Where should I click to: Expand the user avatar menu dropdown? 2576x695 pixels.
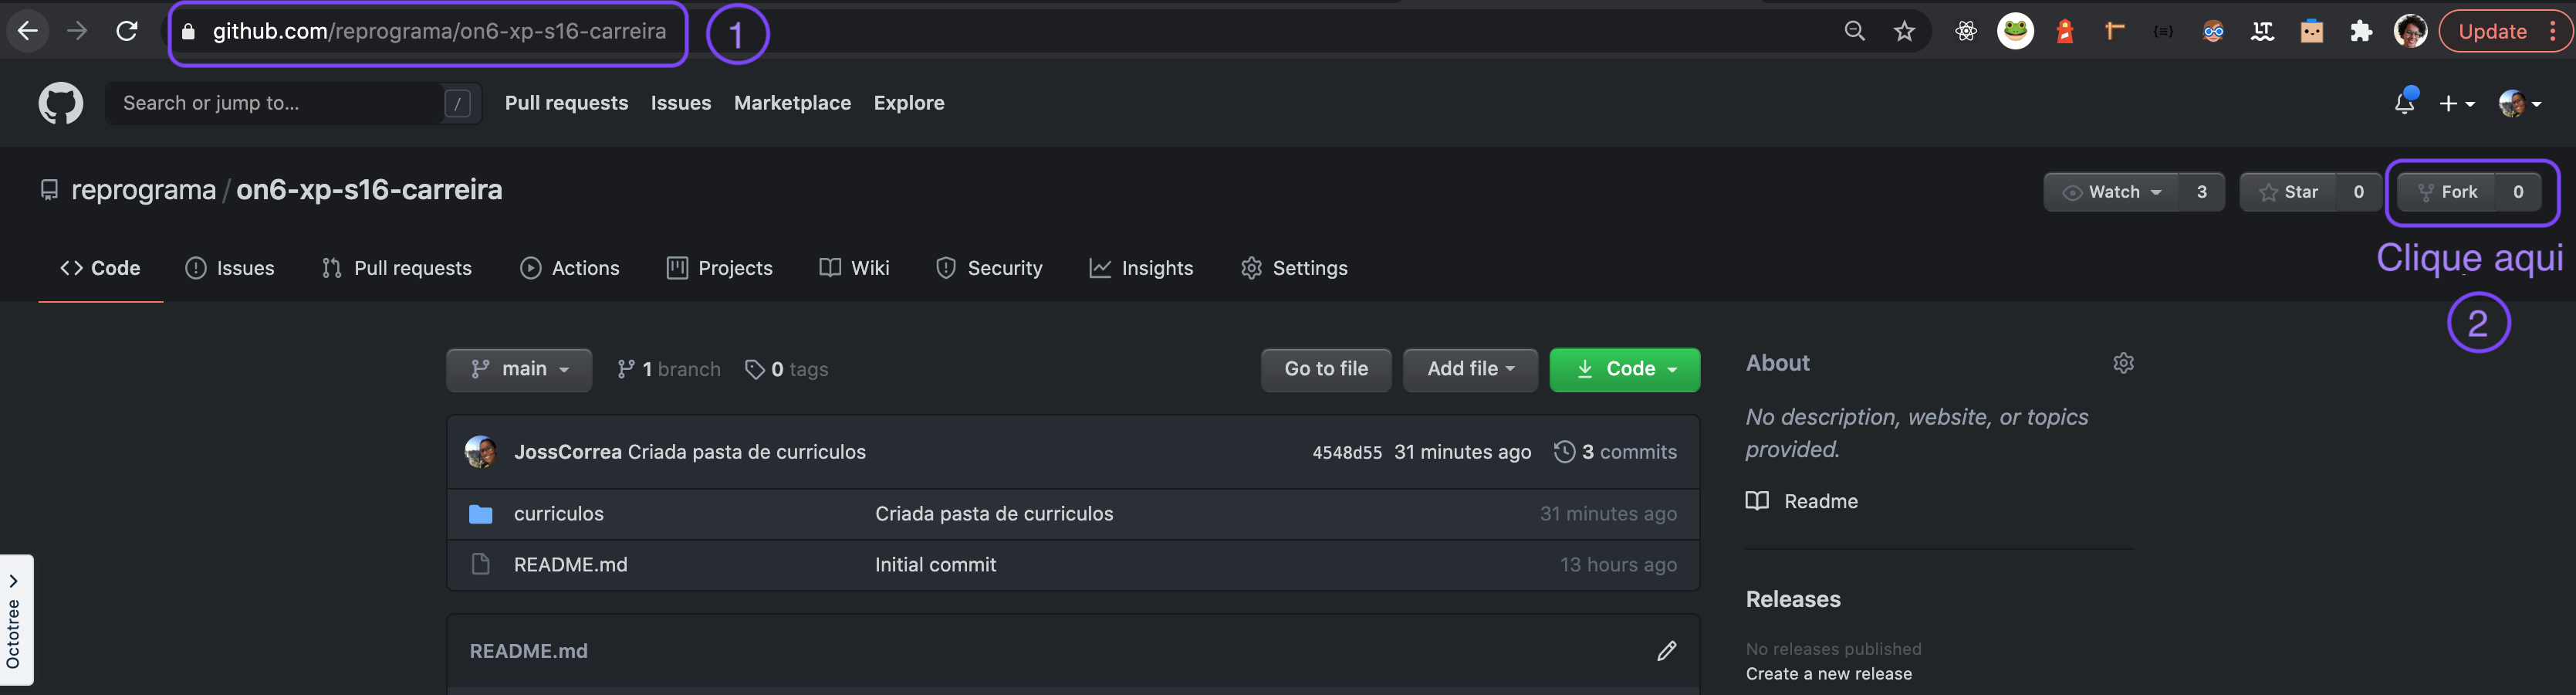pos(2520,103)
